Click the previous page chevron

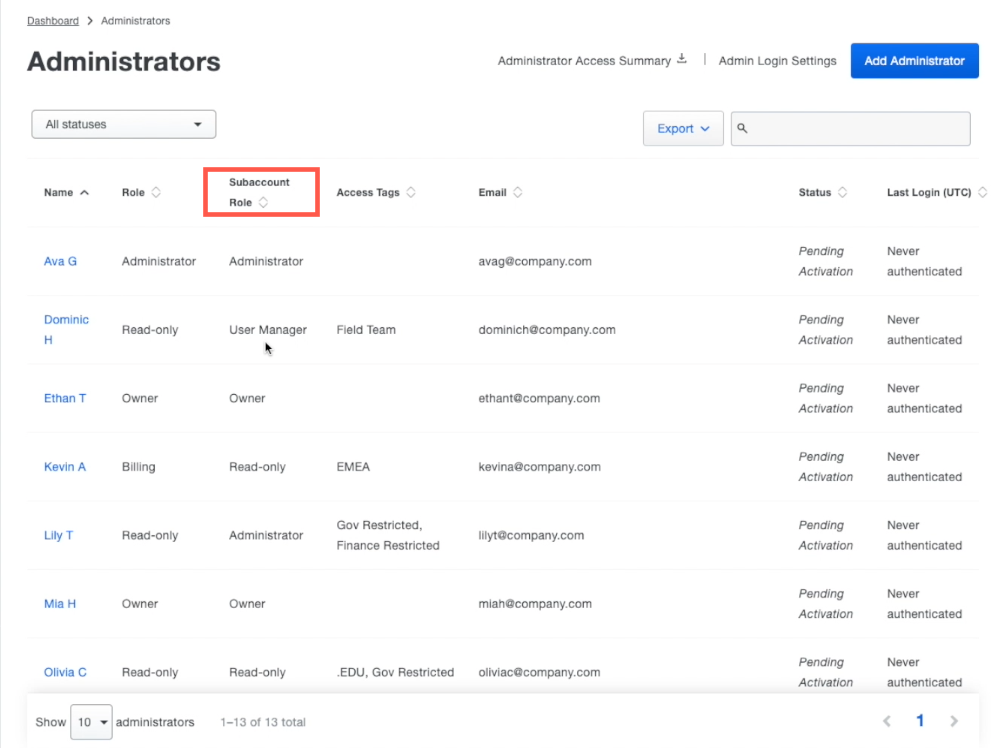coord(886,720)
